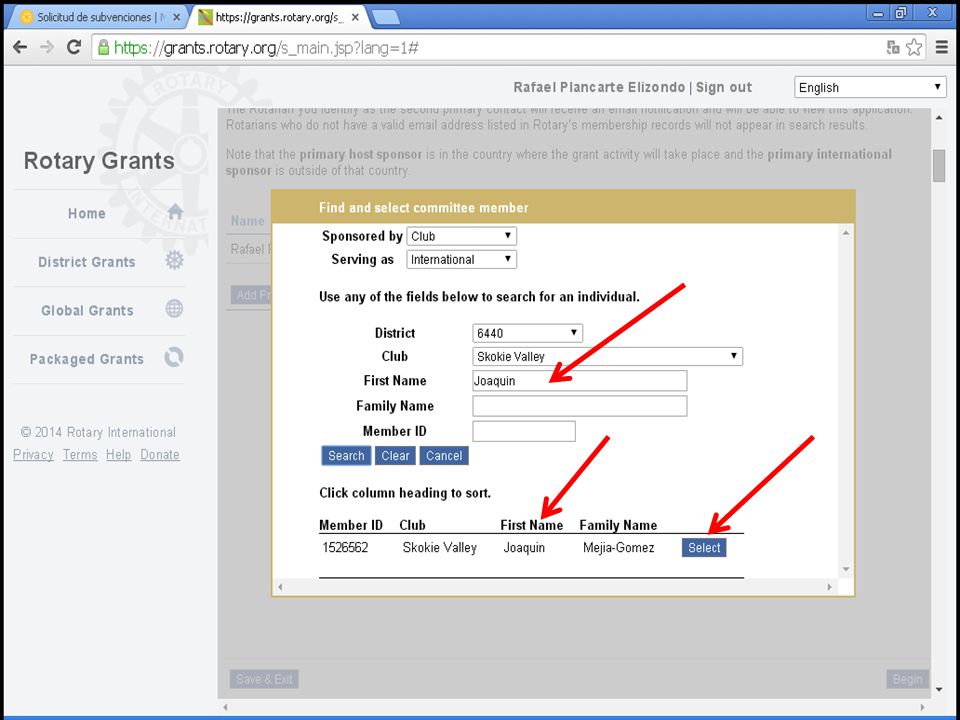Click the Clear button

click(x=395, y=456)
